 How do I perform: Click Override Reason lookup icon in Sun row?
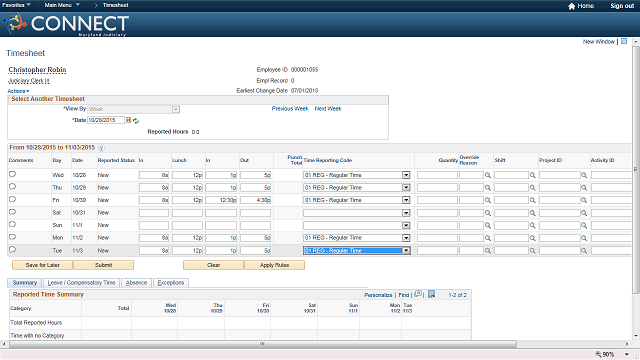point(488,225)
